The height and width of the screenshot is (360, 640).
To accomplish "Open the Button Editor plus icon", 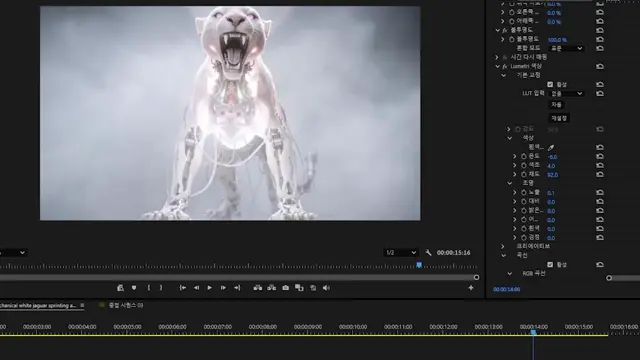I will [x=471, y=288].
